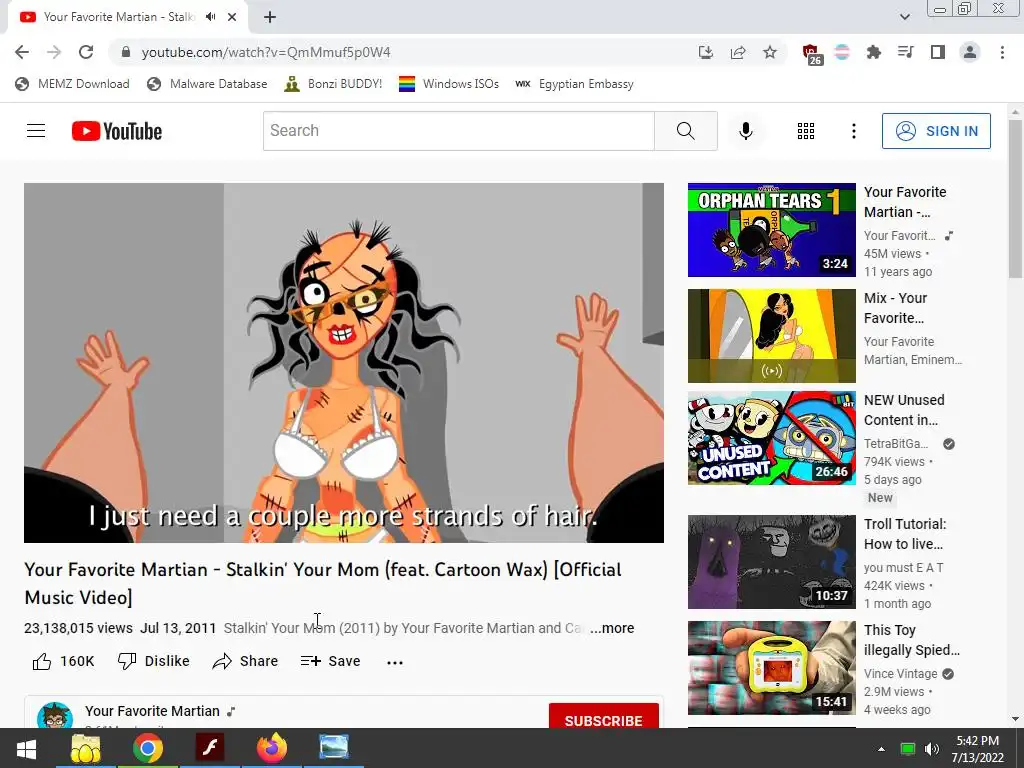The image size is (1024, 768).
Task: Save the video to a playlist
Action: (x=330, y=661)
